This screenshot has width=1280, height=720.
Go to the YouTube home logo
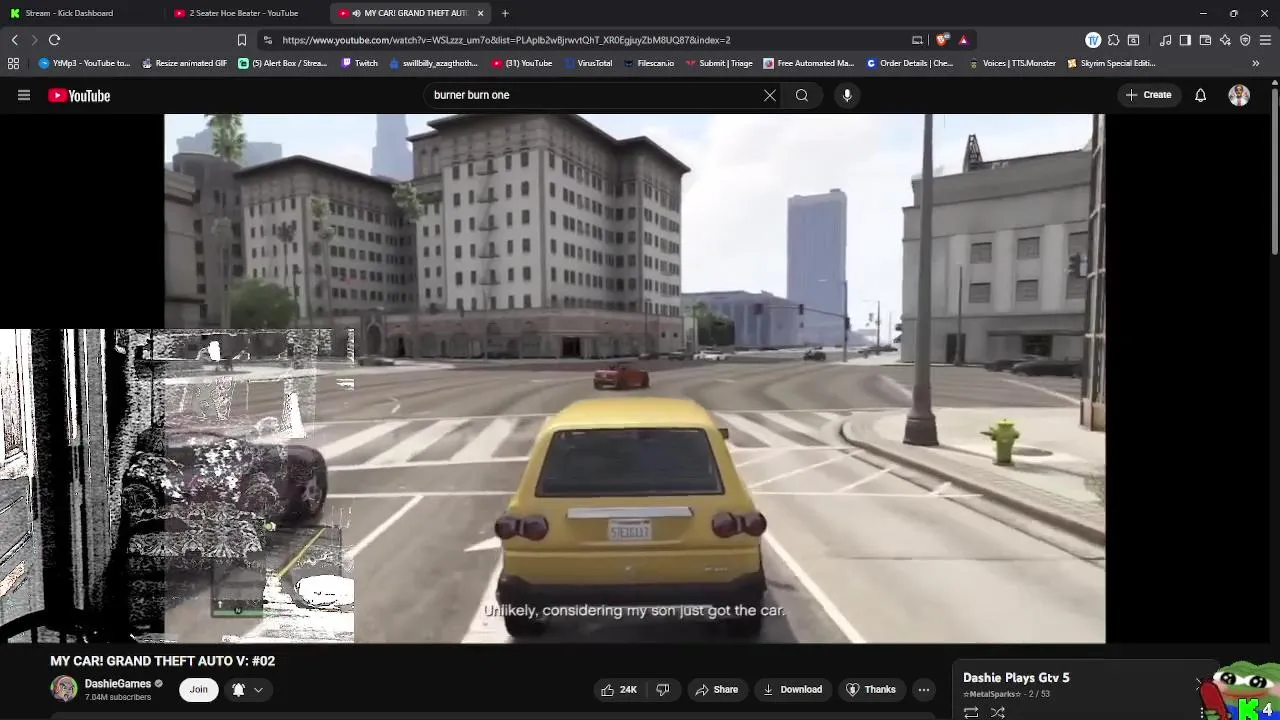tap(79, 96)
